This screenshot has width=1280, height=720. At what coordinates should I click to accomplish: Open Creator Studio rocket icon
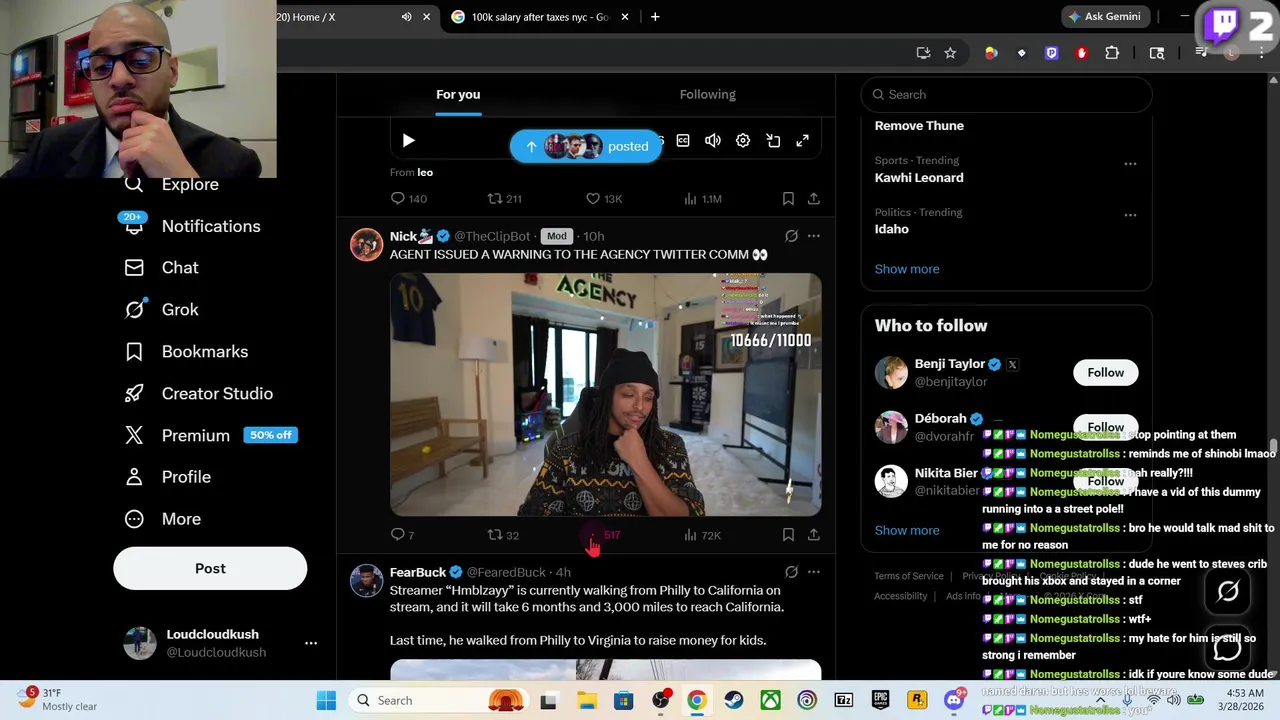(134, 394)
